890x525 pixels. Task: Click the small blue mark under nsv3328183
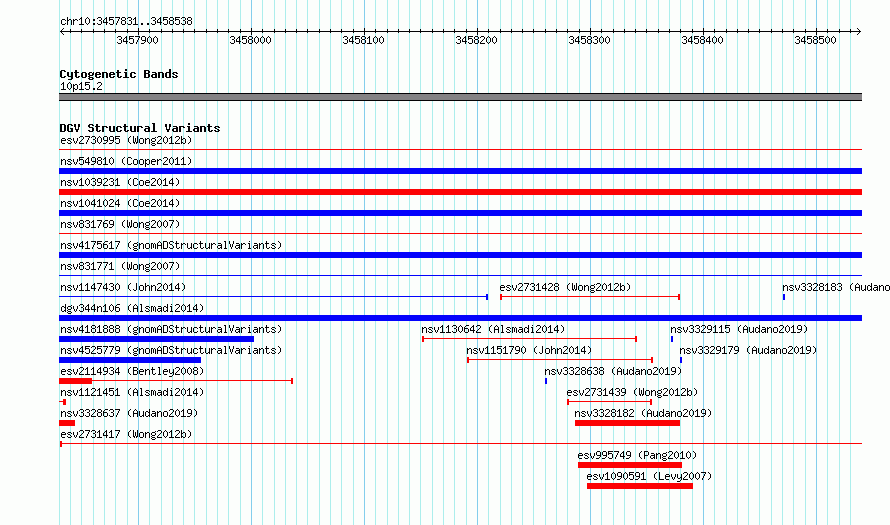784,297
